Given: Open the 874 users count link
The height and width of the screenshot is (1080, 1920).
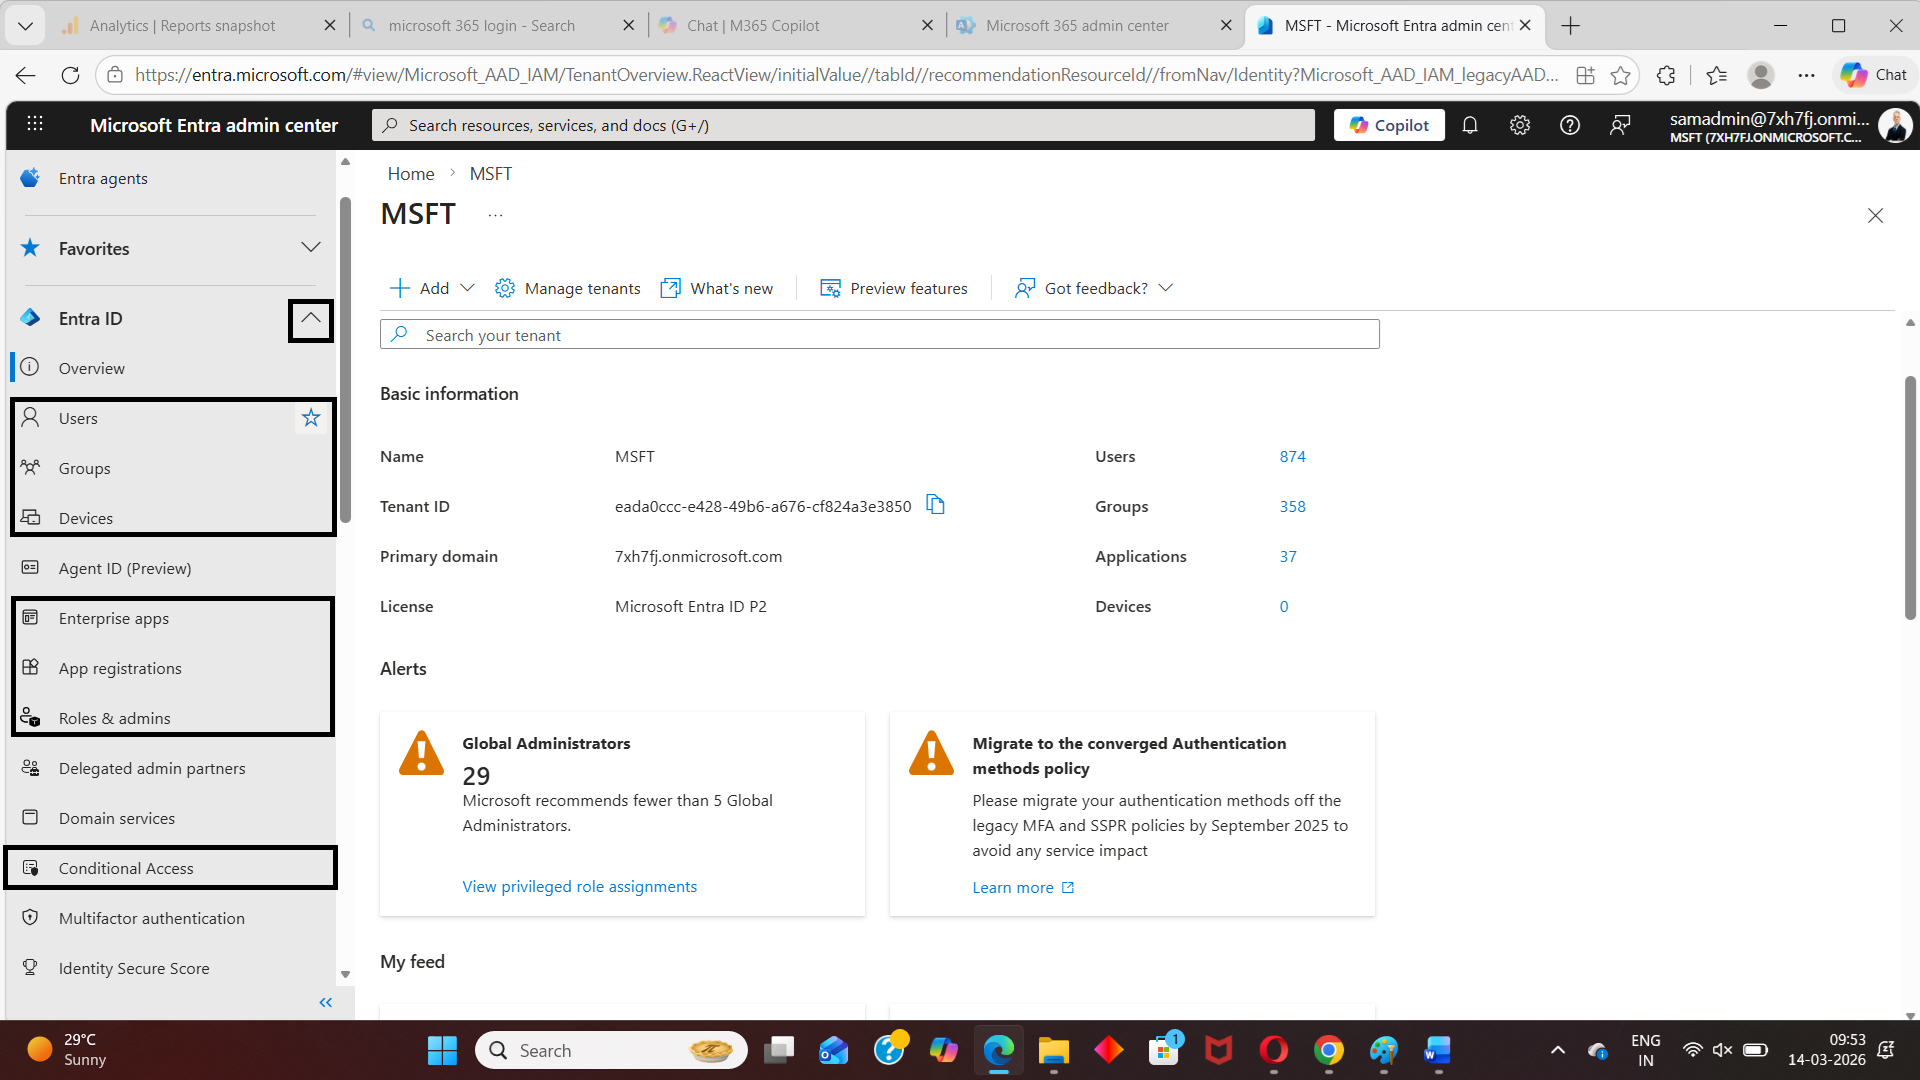Looking at the screenshot, I should 1292,456.
